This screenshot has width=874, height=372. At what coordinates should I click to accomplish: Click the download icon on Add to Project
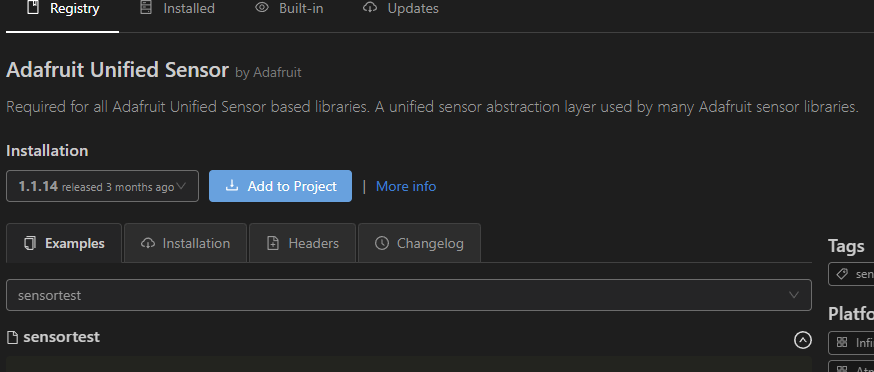231,186
